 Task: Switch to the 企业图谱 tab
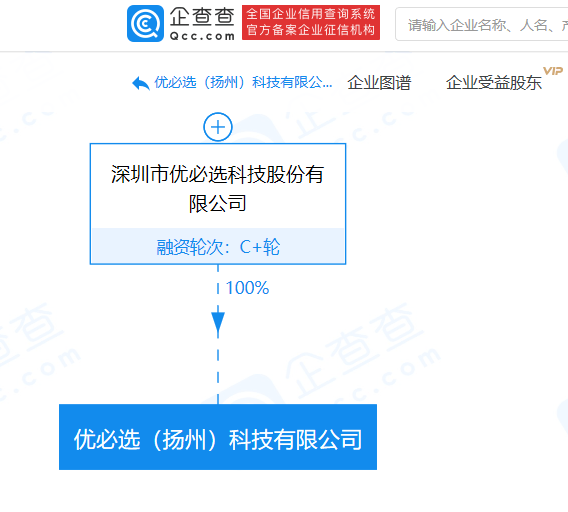click(379, 83)
